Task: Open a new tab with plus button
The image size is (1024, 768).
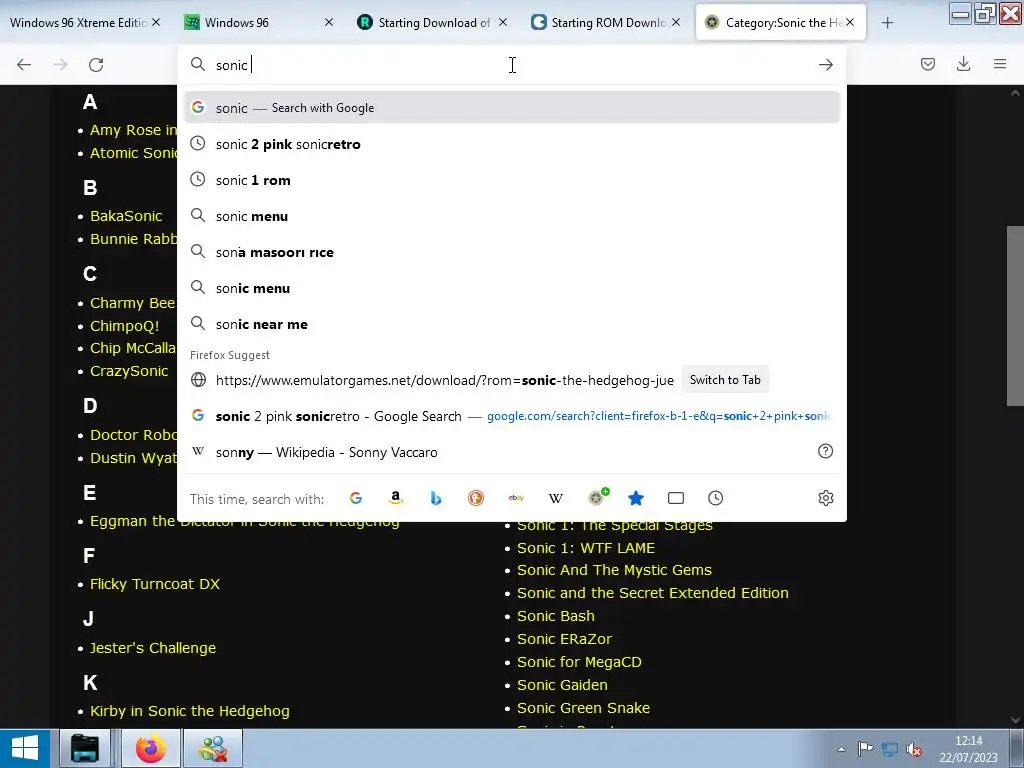Action: click(x=887, y=23)
